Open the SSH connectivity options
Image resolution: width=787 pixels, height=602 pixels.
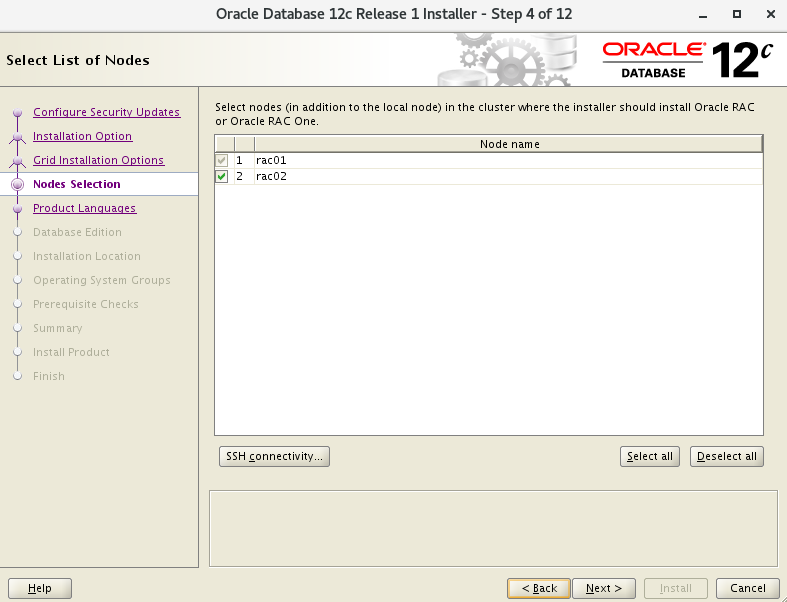(274, 456)
